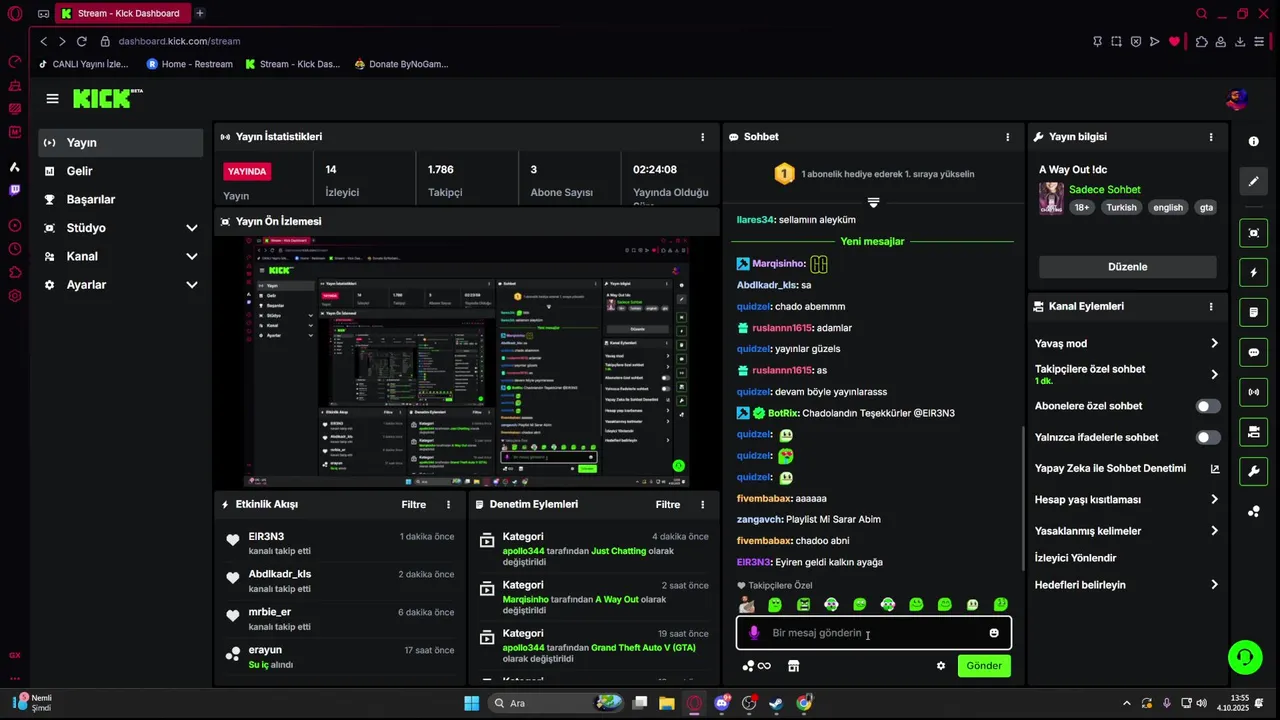Open new browser tab with plus button
The width and height of the screenshot is (1280, 720).
tap(200, 13)
